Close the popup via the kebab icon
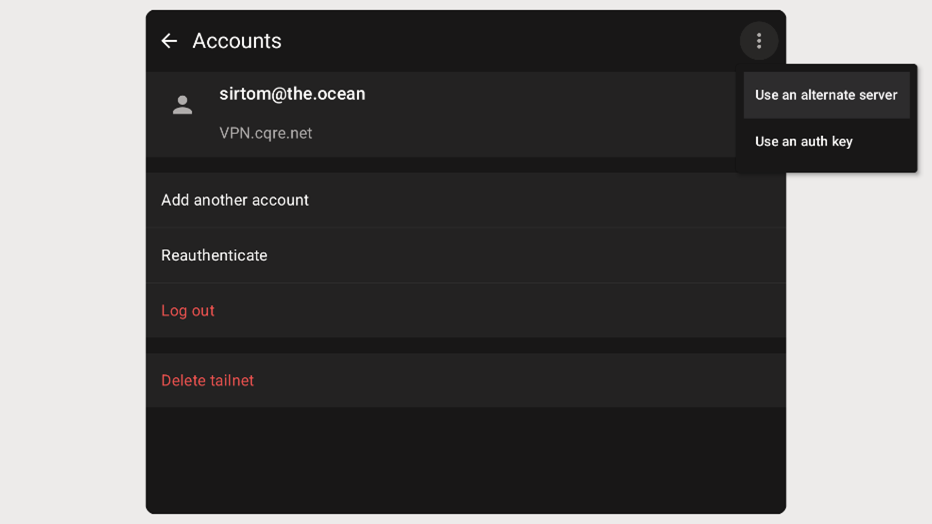Viewport: 932px width, 524px height. [x=759, y=41]
